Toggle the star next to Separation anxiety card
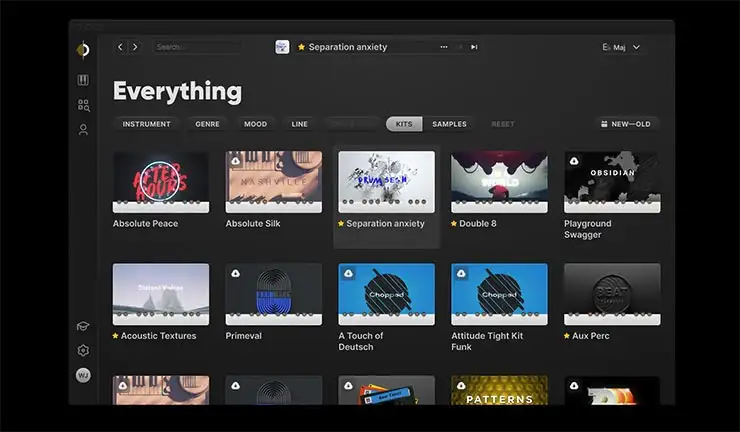 (341, 223)
